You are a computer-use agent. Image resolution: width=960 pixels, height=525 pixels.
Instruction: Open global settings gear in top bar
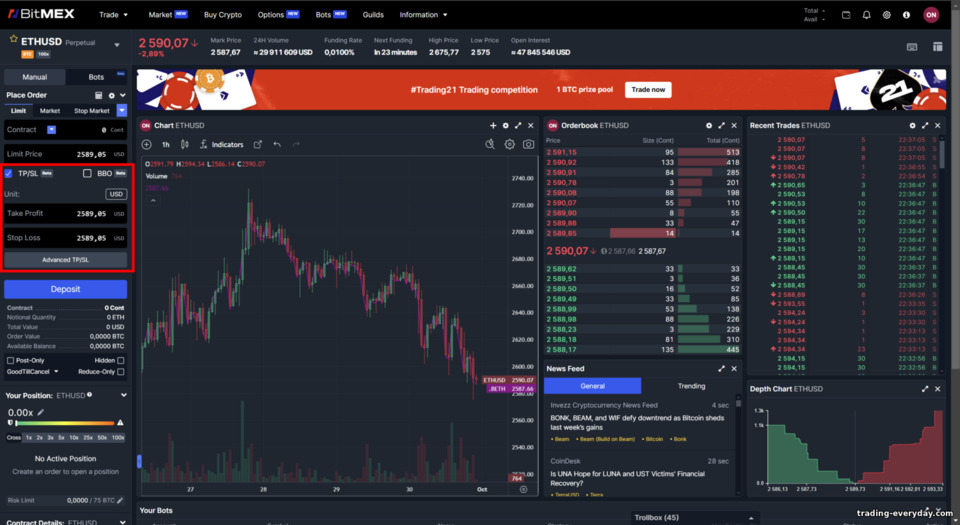(x=887, y=15)
